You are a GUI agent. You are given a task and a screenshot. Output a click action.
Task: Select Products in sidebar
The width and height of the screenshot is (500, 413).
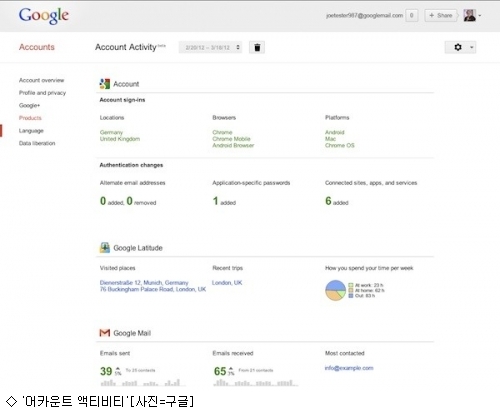pyautogui.click(x=30, y=118)
